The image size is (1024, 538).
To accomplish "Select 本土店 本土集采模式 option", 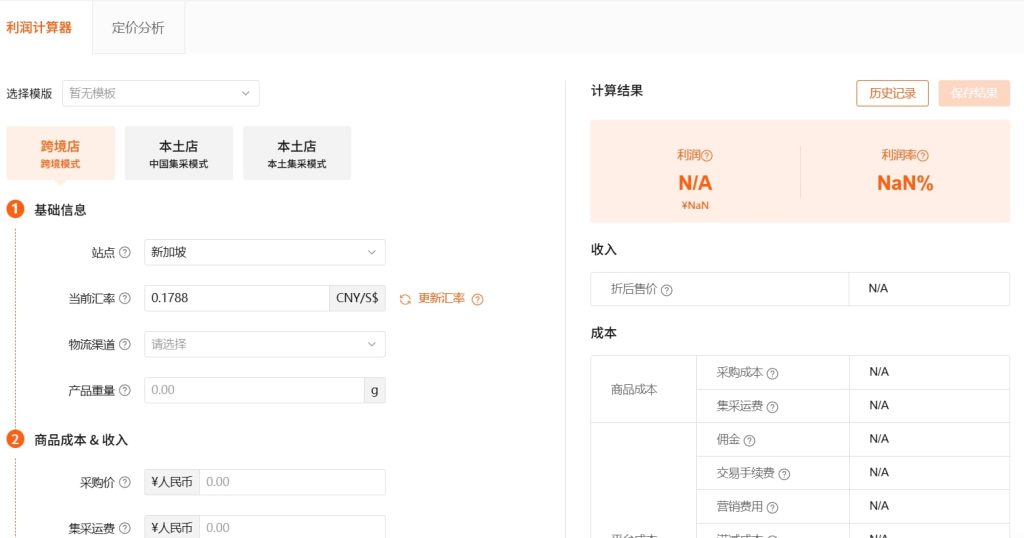I will (x=296, y=153).
